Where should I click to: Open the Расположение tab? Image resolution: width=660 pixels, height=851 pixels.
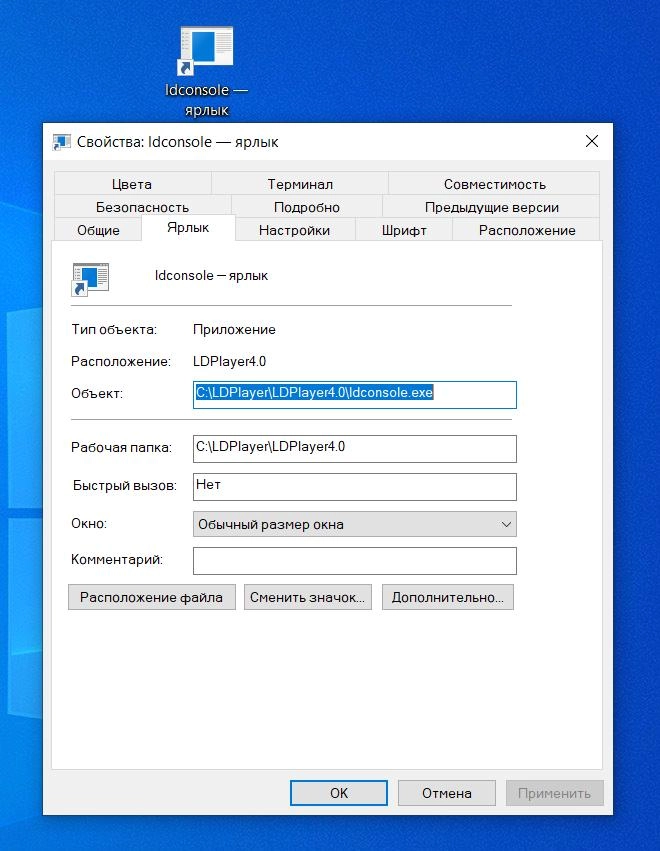526,230
